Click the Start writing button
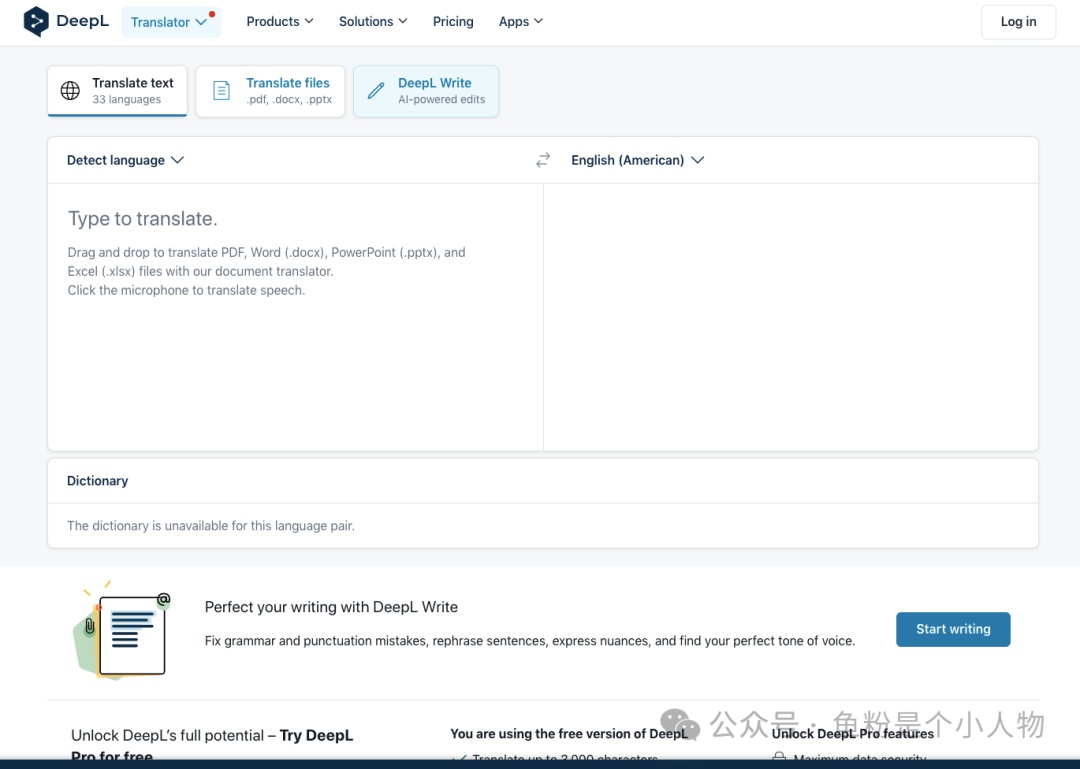Viewport: 1080px width, 769px height. [x=953, y=629]
